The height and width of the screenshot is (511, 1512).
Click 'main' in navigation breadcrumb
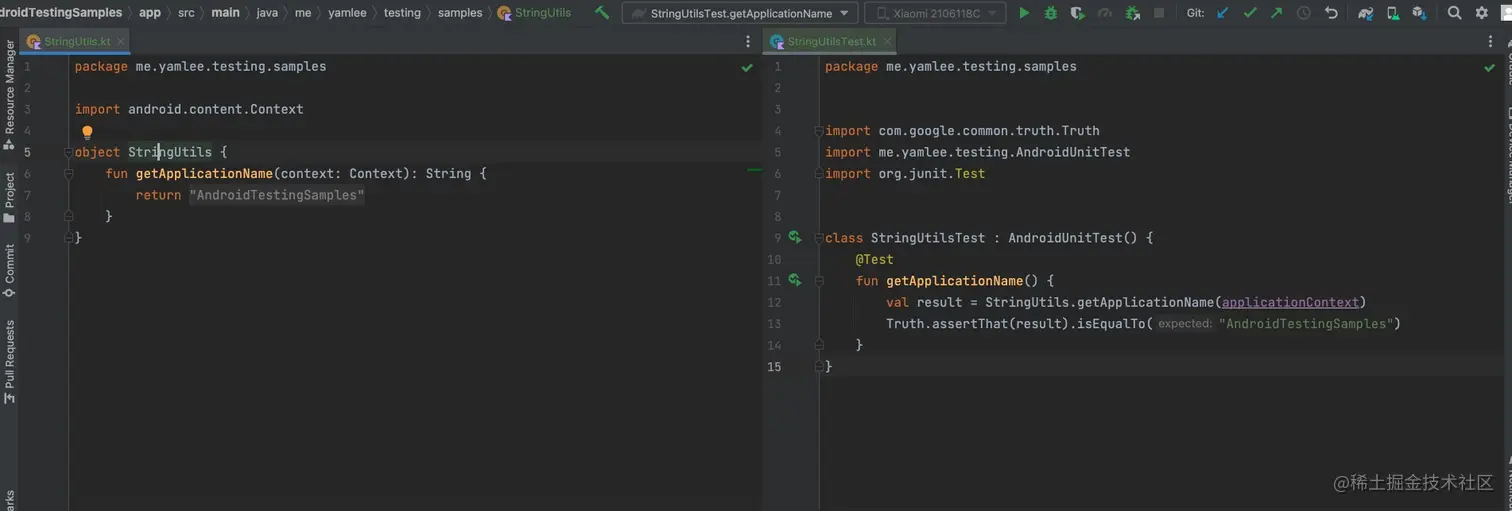point(225,13)
